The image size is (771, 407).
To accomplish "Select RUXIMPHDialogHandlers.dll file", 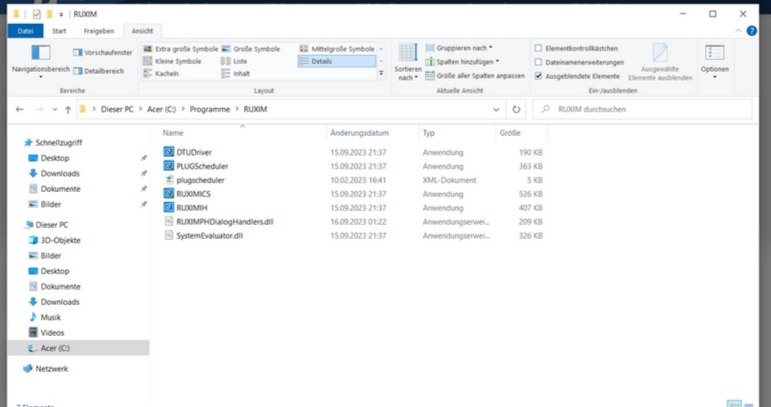I will pos(225,222).
